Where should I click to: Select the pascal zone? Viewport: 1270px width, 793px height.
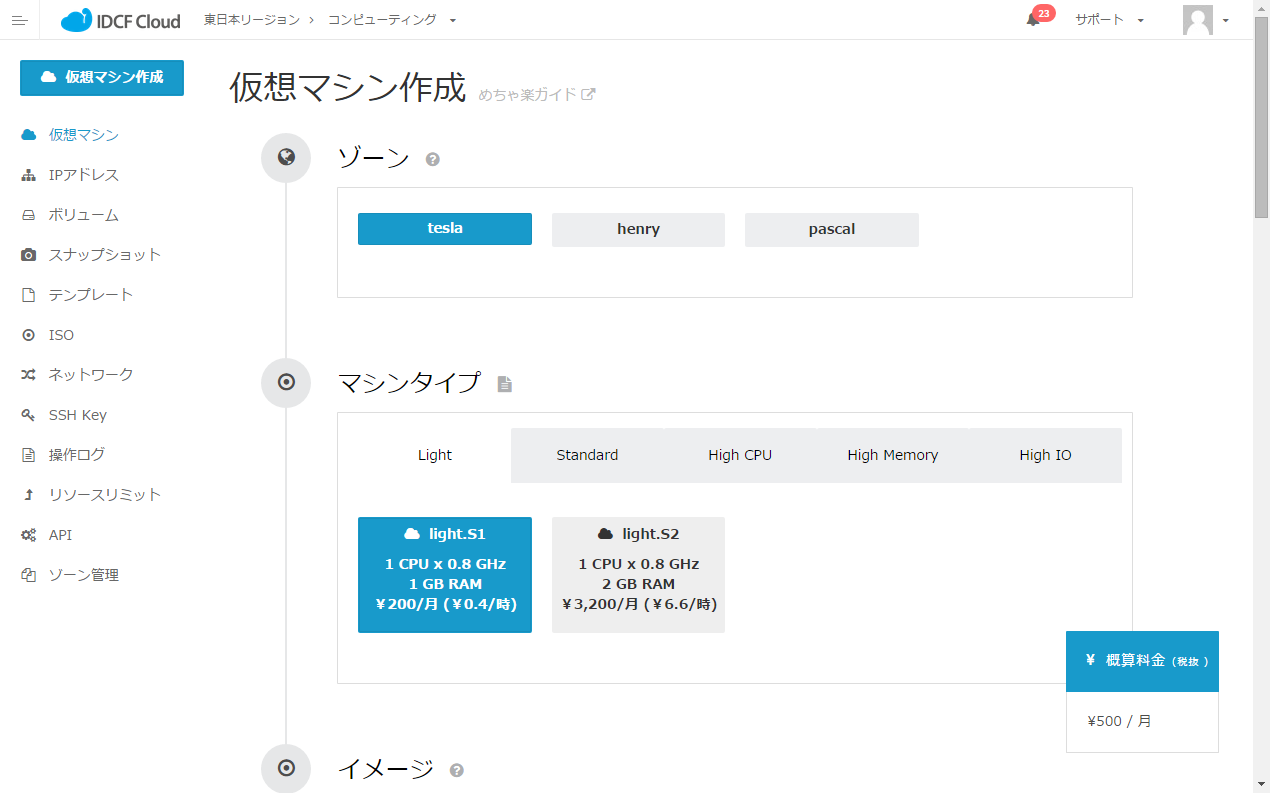[x=831, y=229]
